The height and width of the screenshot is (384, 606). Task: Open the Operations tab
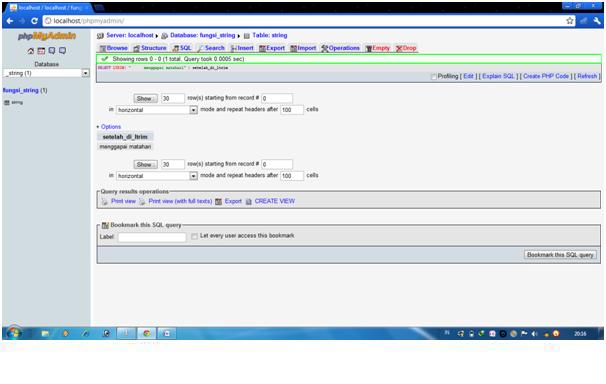tap(340, 48)
